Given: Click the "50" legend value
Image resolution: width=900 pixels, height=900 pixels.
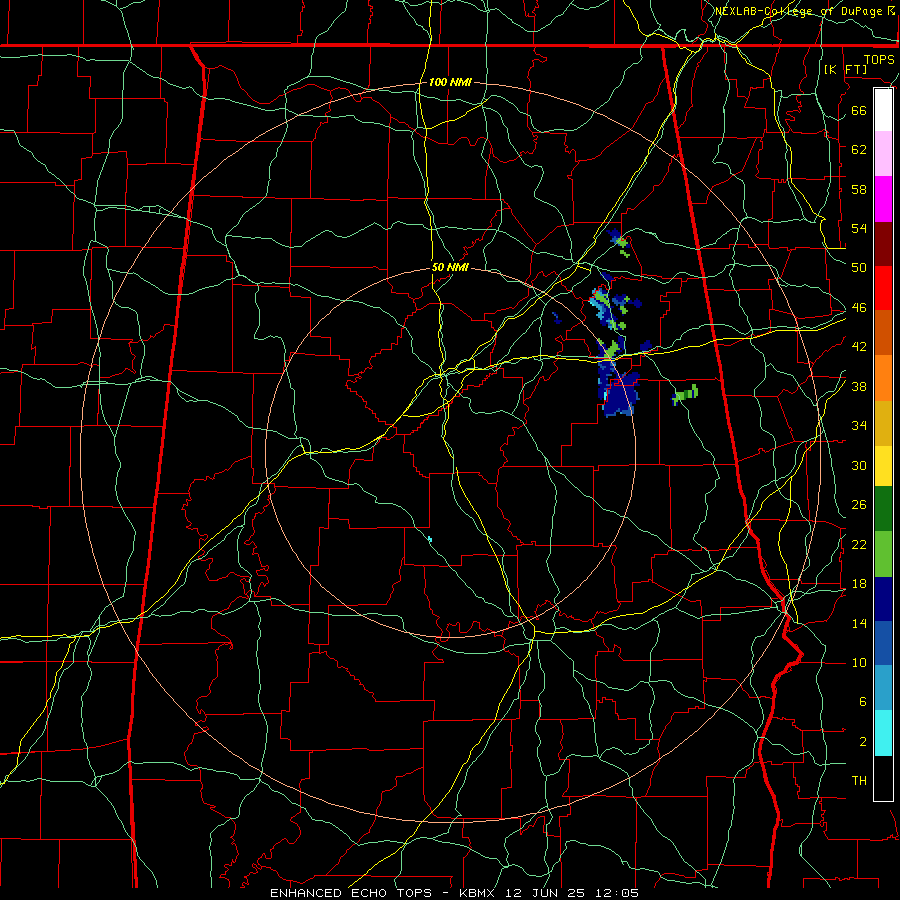Looking at the screenshot, I should pyautogui.click(x=859, y=267).
